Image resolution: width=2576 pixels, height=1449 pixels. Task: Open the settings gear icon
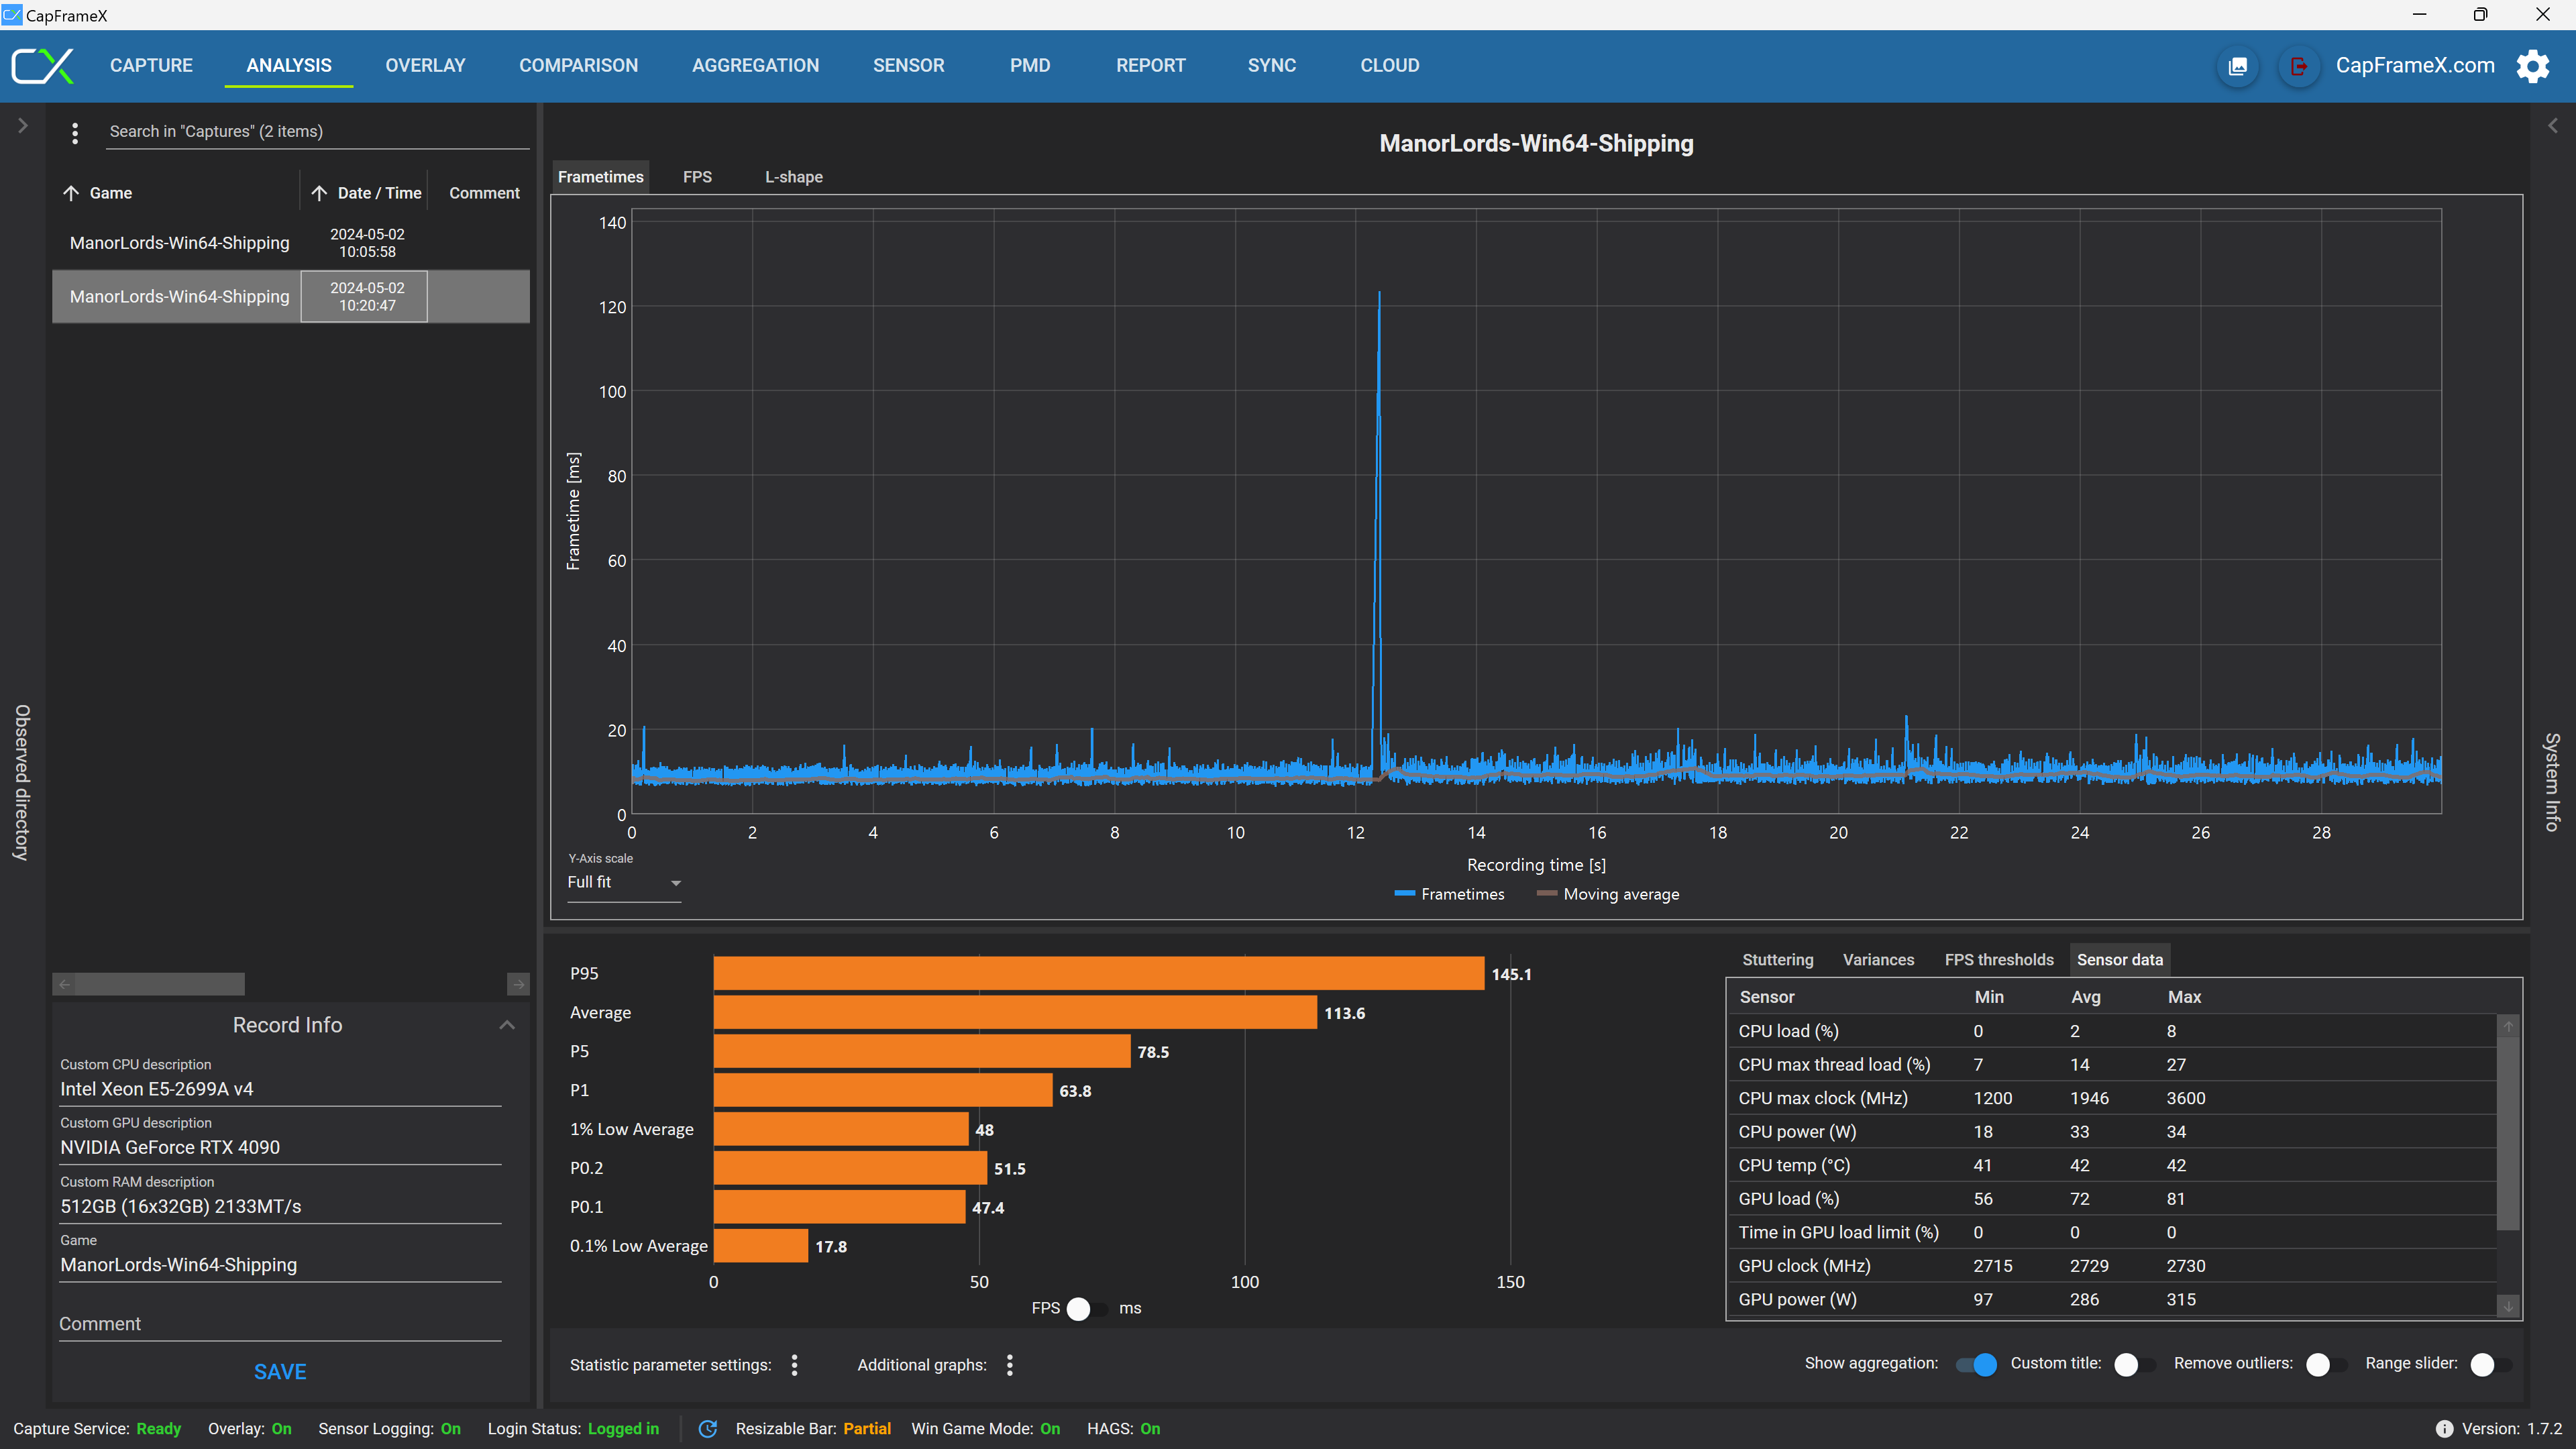[2533, 66]
